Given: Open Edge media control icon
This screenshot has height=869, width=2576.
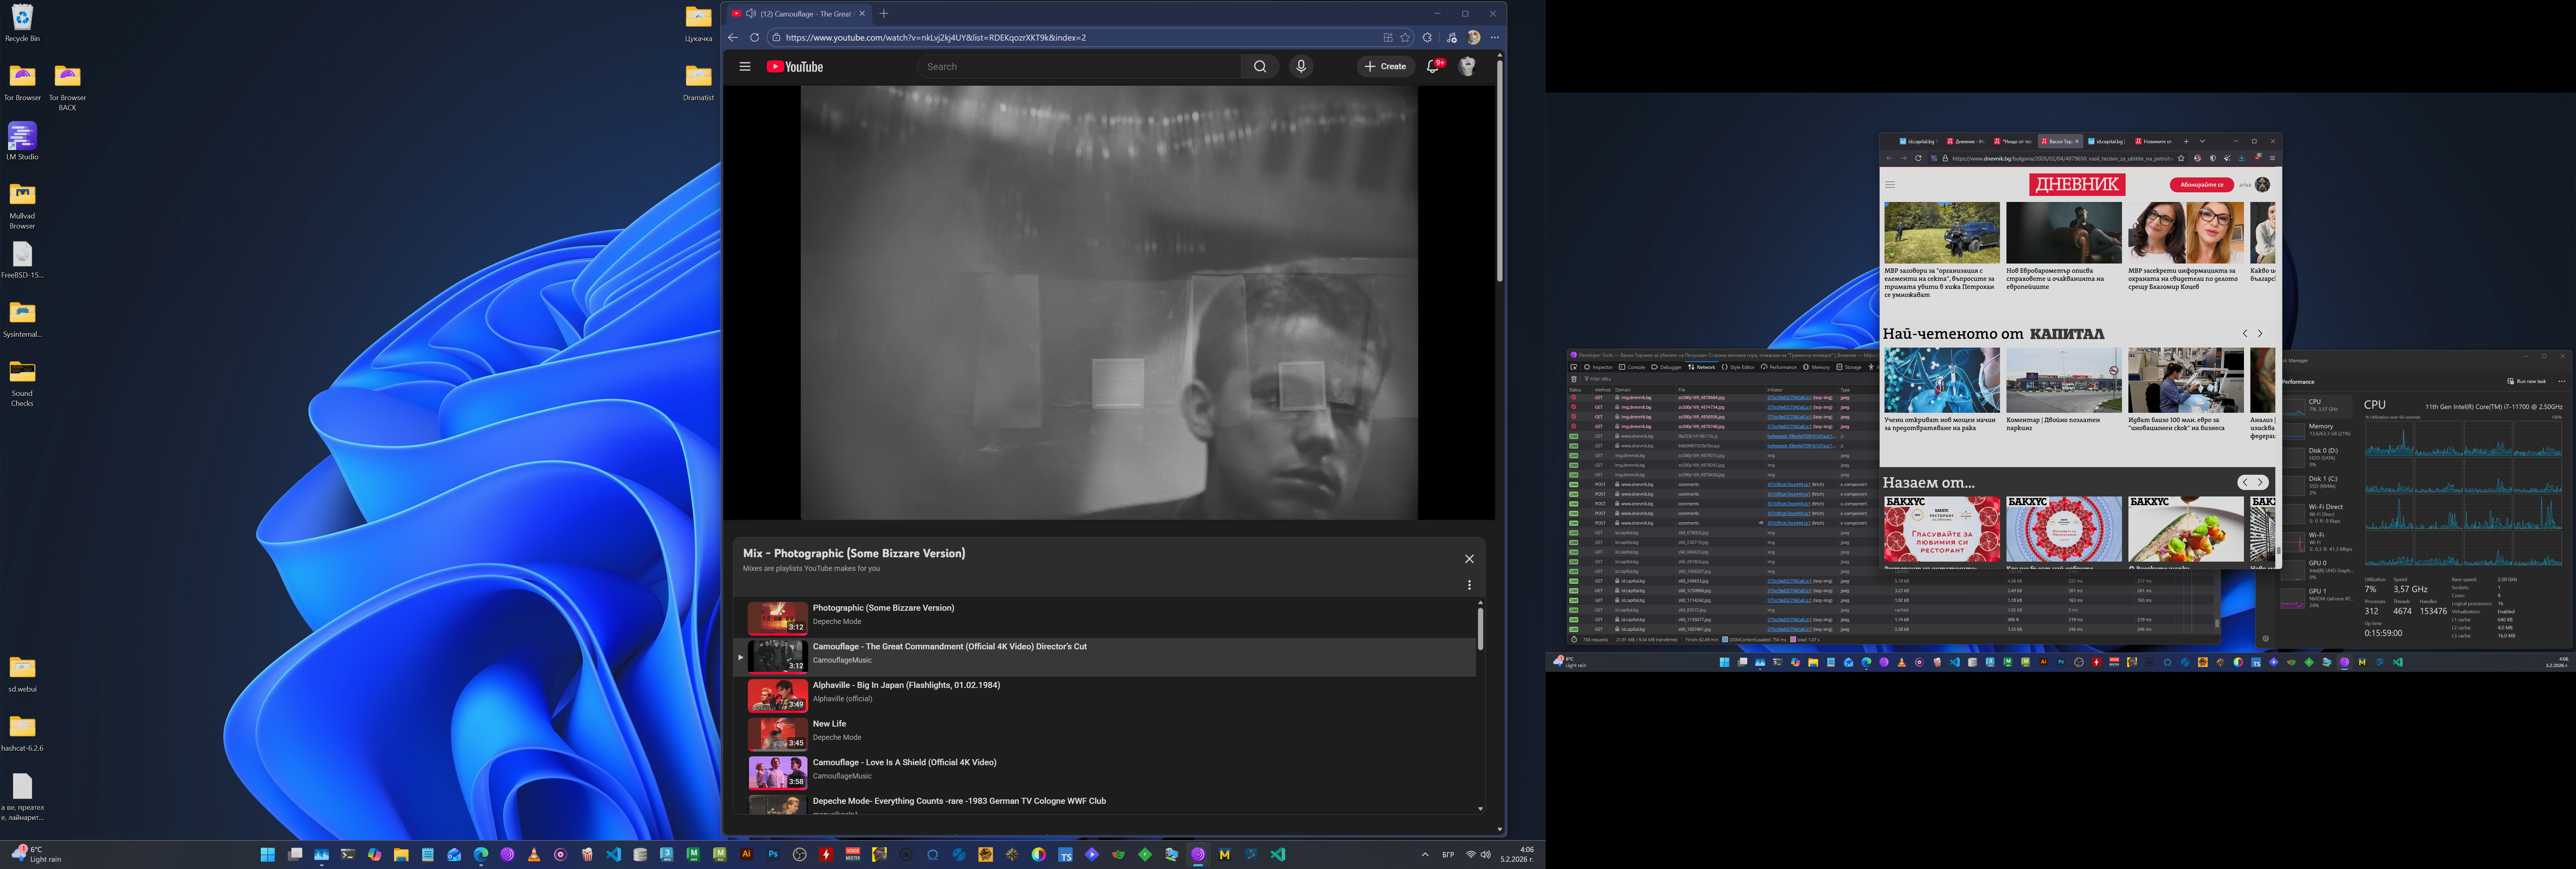Looking at the screenshot, I should (x=1451, y=38).
